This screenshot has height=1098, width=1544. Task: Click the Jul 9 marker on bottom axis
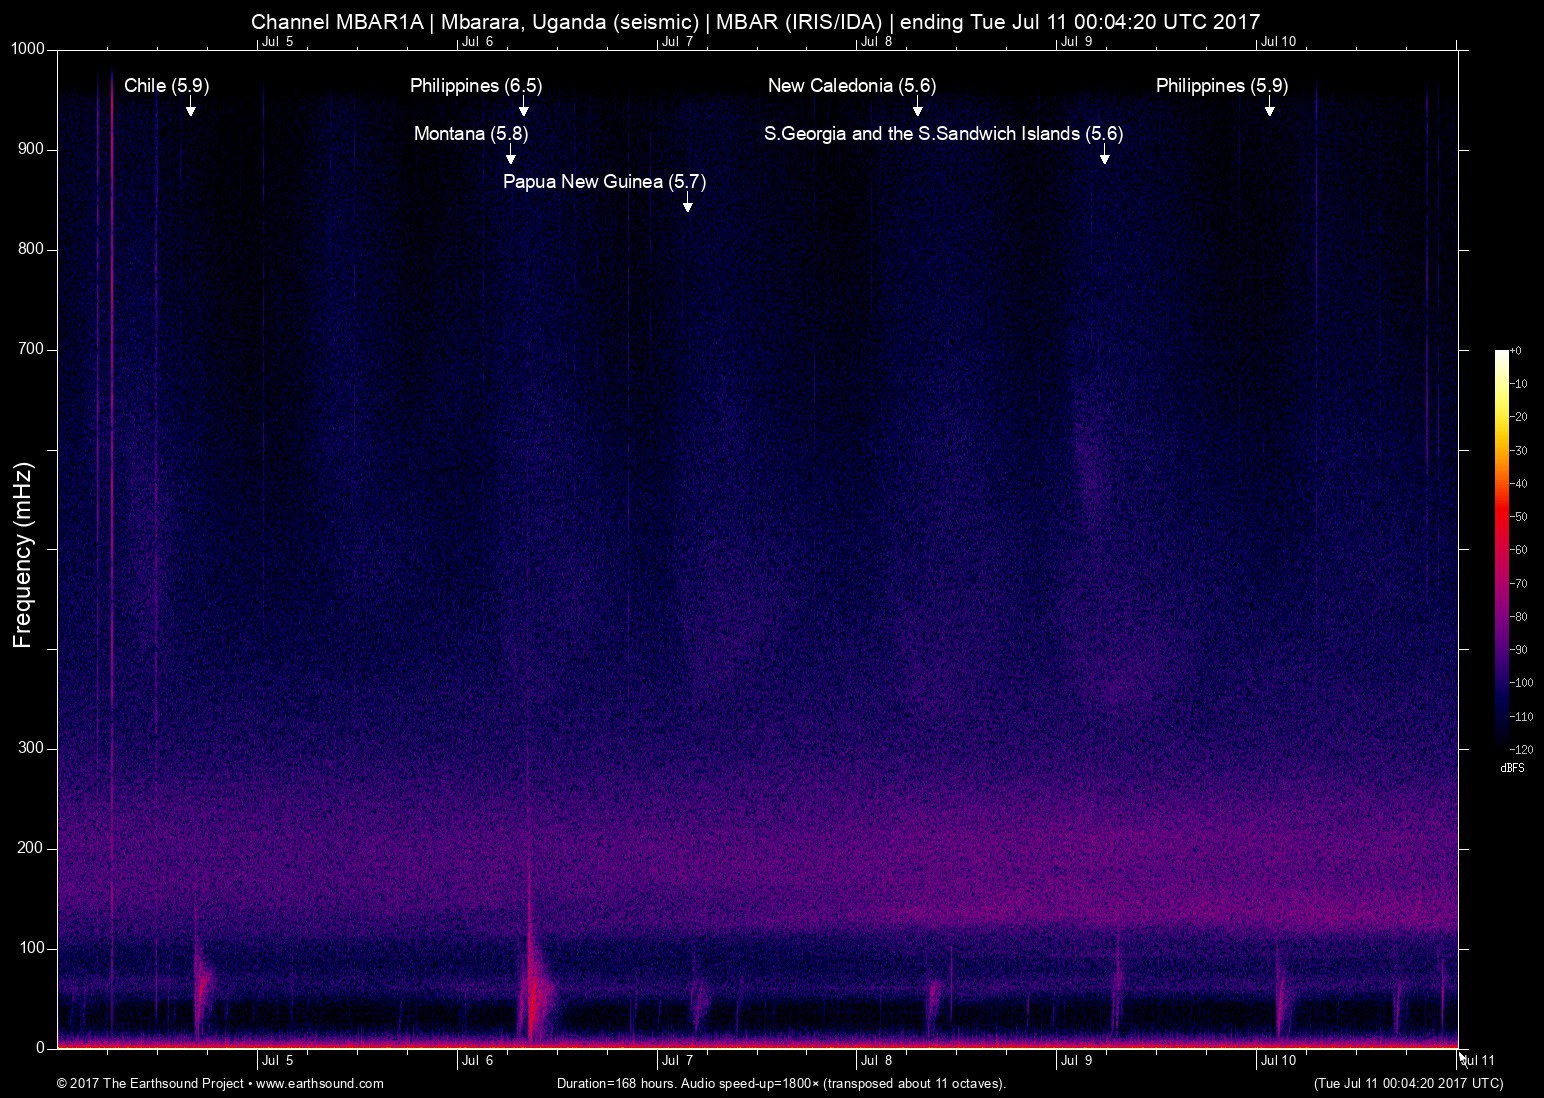[1076, 1061]
